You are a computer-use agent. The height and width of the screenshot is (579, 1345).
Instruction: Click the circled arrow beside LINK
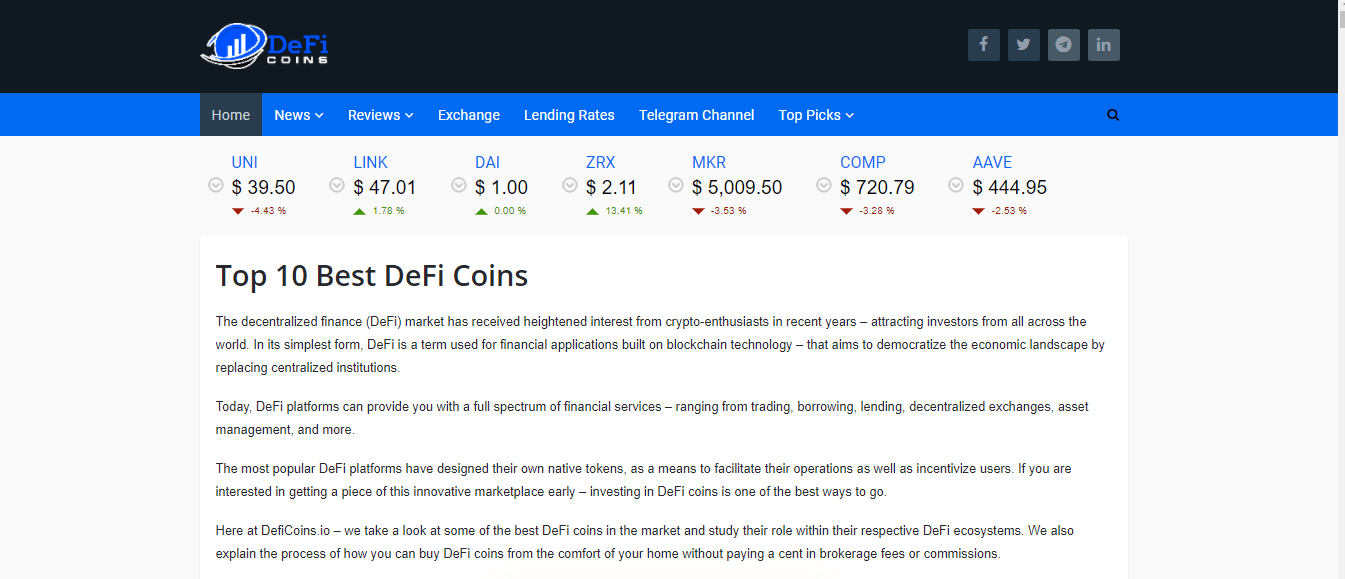[x=337, y=185]
